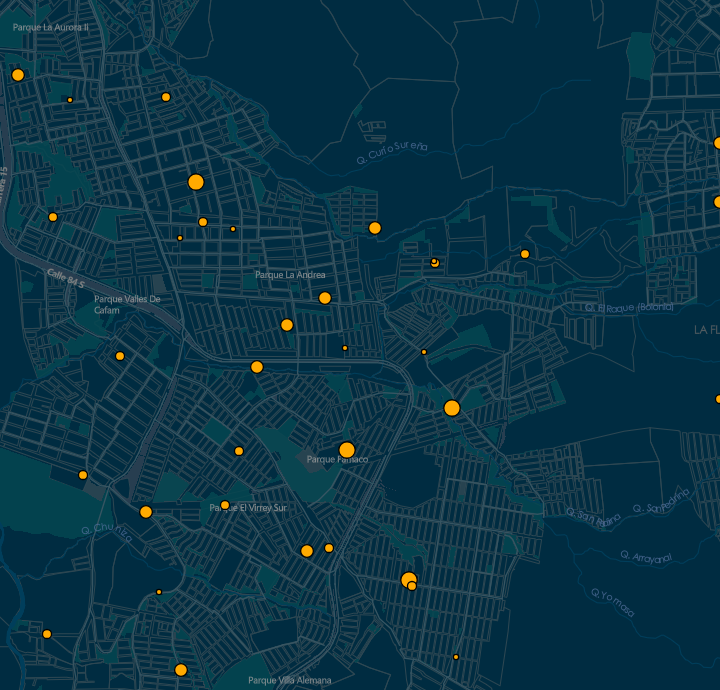The height and width of the screenshot is (690, 720).
Task: Select the Q. Yomasa stream label
Action: (612, 599)
